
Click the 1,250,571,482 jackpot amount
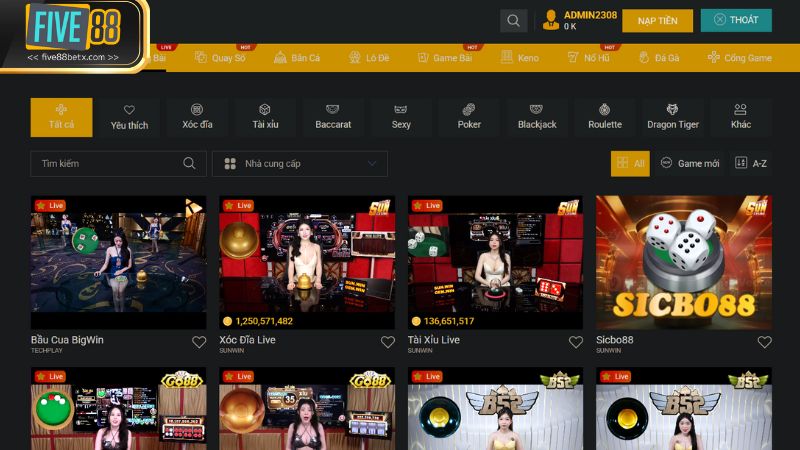coord(264,321)
